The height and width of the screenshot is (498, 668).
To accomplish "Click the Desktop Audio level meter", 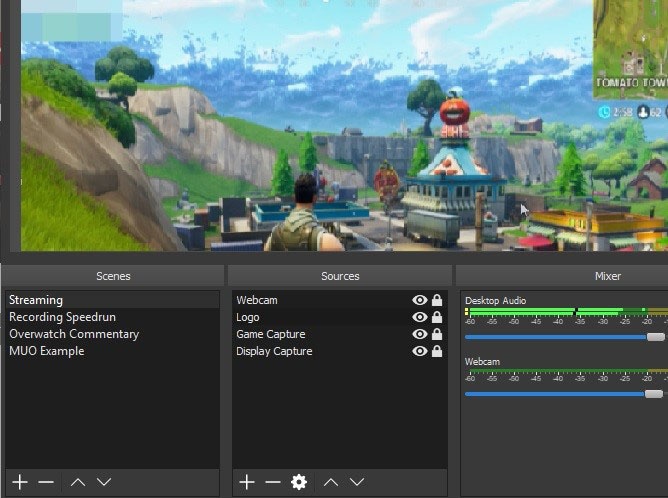I will 566,312.
